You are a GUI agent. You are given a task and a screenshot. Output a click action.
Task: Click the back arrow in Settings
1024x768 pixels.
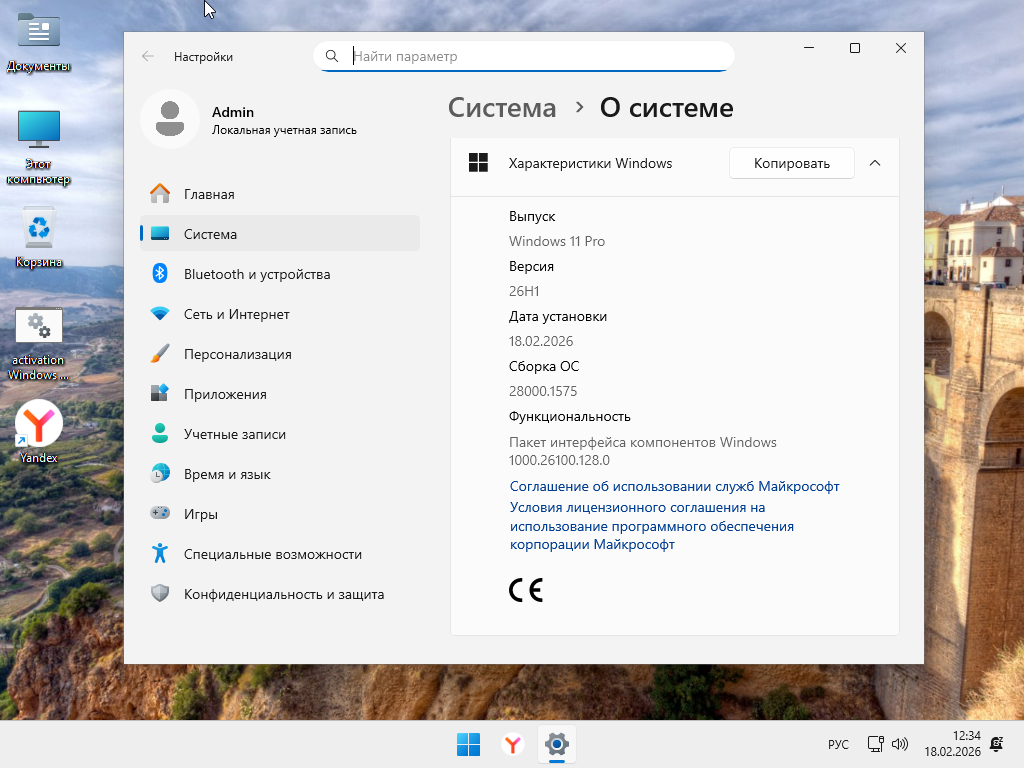point(148,57)
